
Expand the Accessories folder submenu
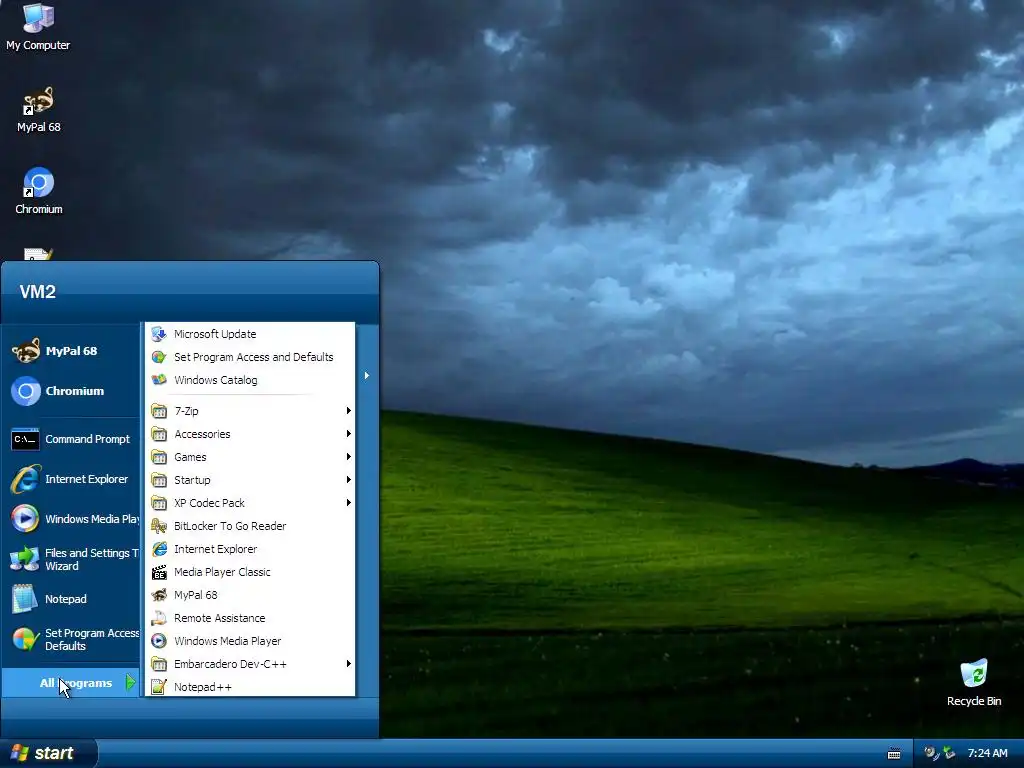click(250, 434)
